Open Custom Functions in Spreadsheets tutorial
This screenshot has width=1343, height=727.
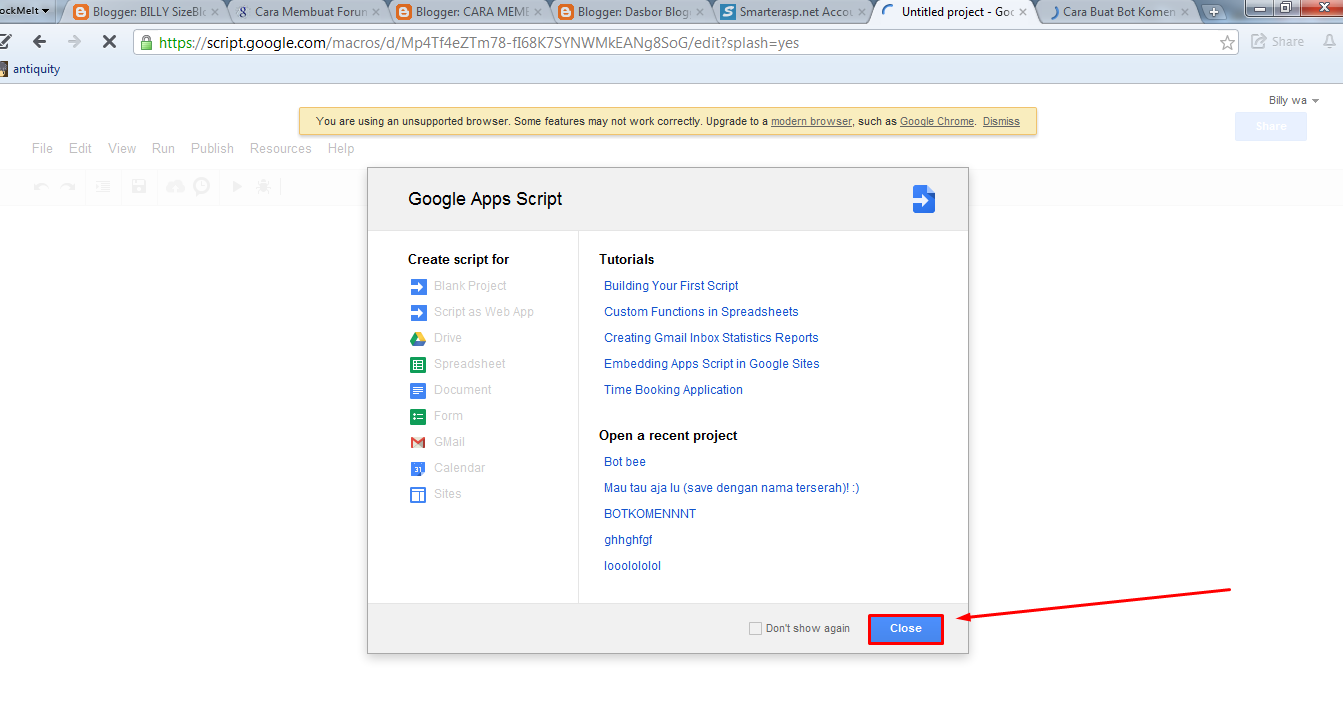click(701, 312)
